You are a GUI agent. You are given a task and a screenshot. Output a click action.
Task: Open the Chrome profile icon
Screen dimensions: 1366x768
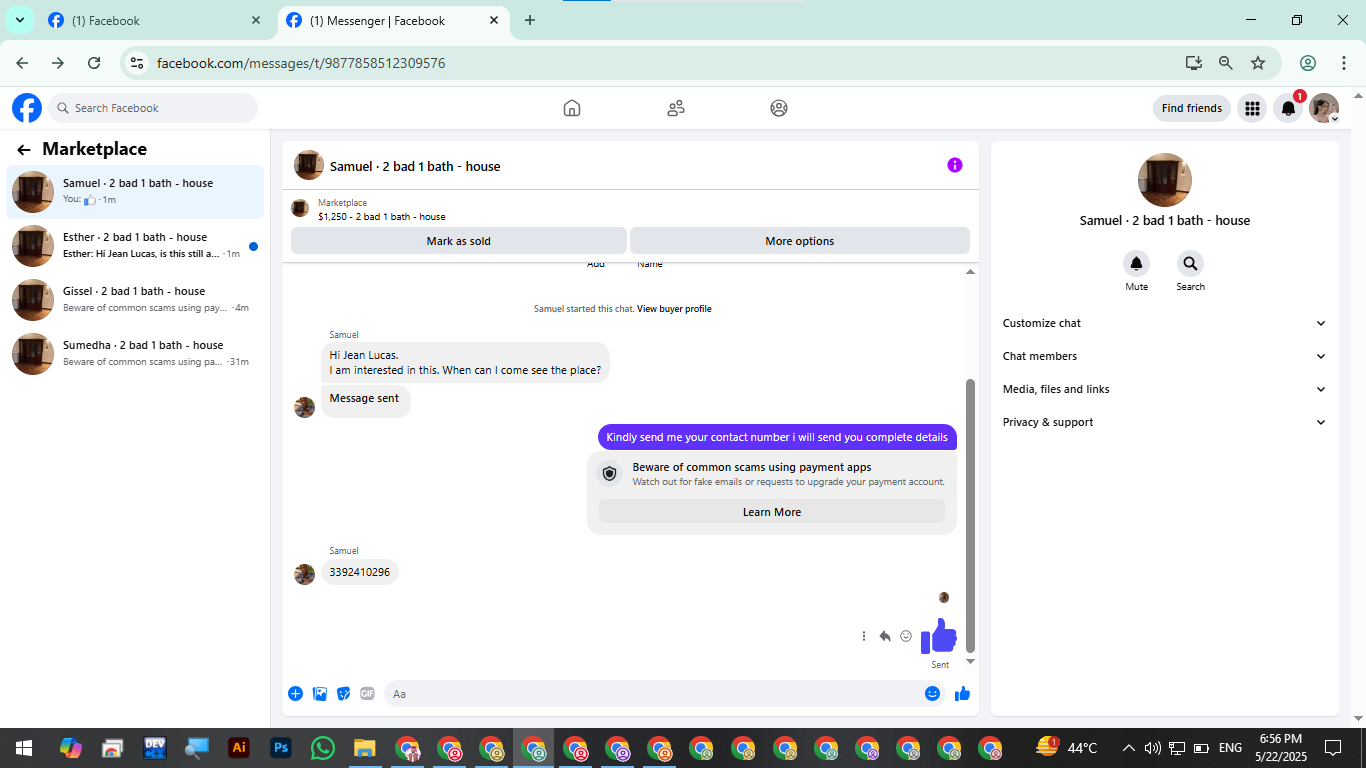click(1308, 63)
